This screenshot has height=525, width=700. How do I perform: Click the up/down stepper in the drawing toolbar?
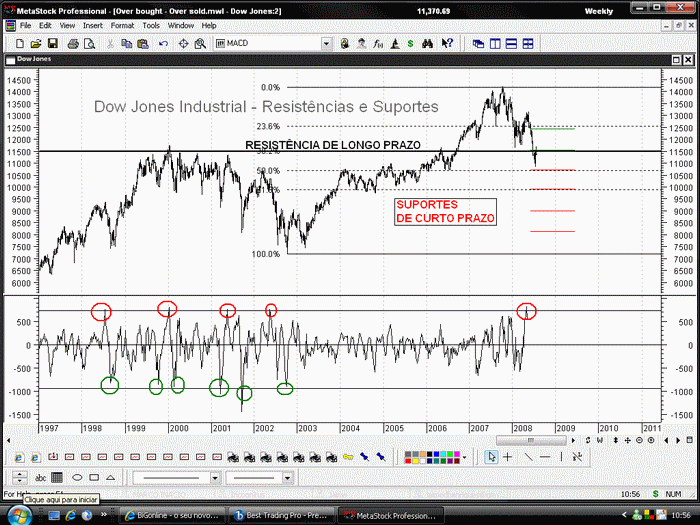tap(19, 477)
